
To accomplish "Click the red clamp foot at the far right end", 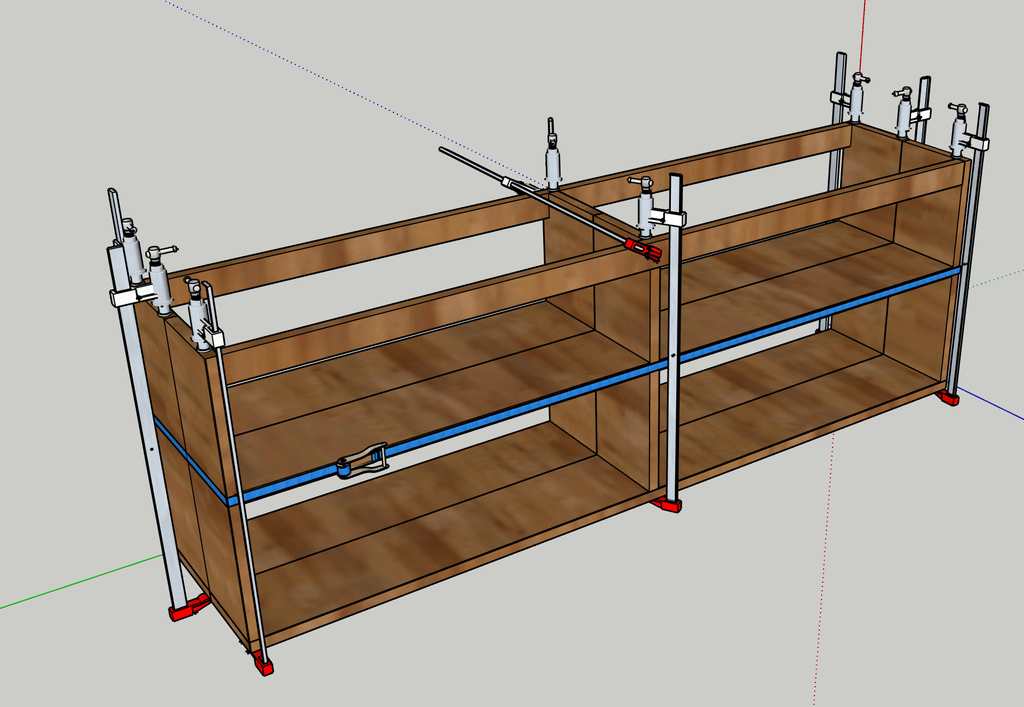I will tap(948, 398).
